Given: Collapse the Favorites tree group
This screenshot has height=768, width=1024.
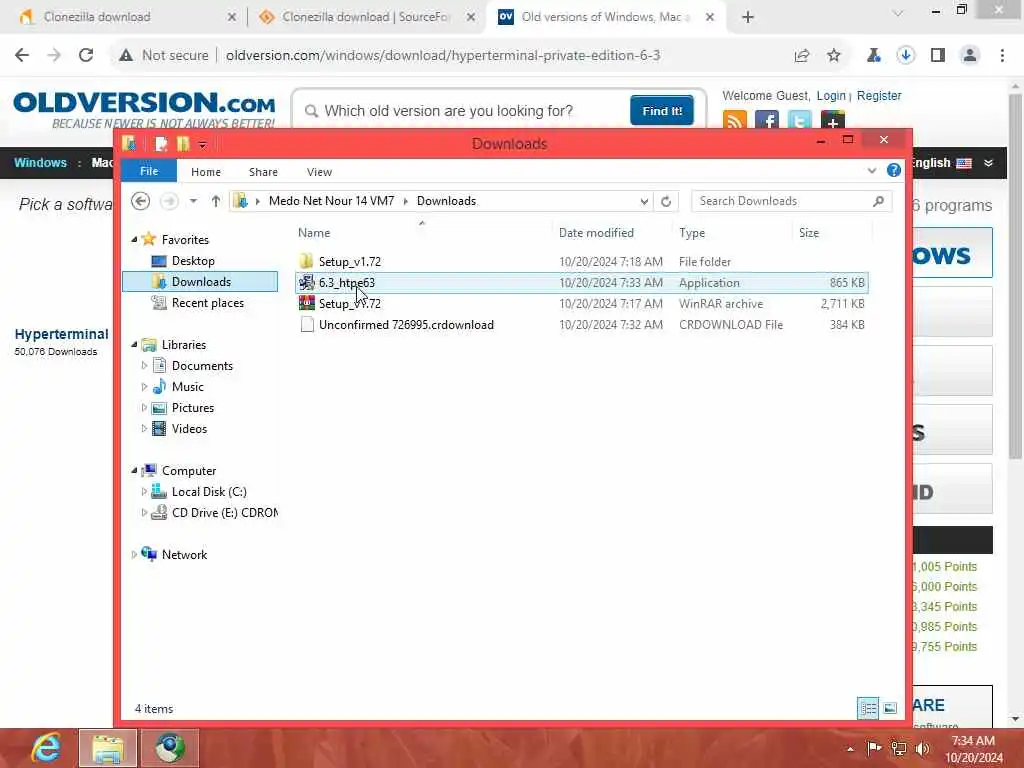Looking at the screenshot, I should [x=134, y=240].
